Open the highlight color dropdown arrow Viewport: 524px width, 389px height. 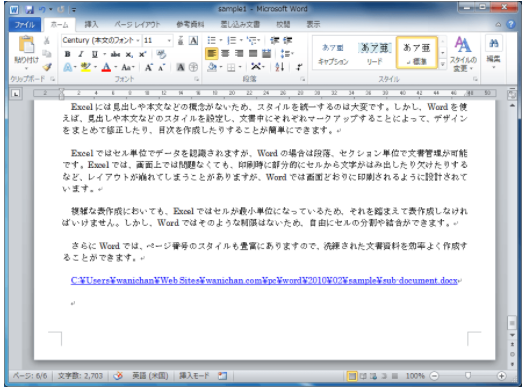[95, 68]
